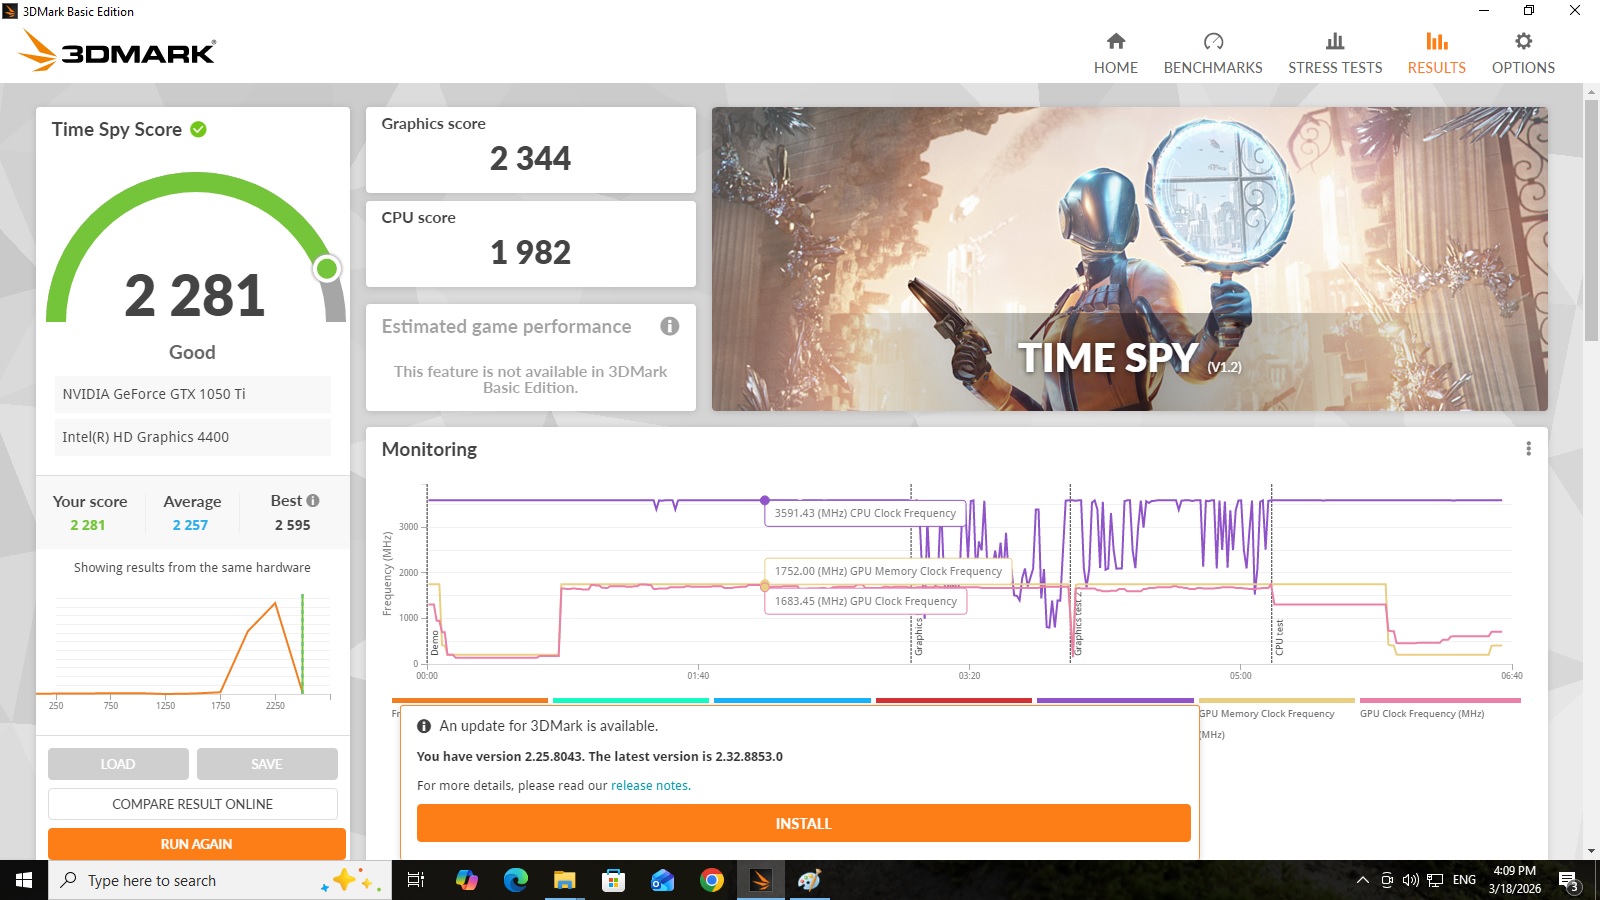Click the Estimated game performance info icon

pyautogui.click(x=670, y=326)
